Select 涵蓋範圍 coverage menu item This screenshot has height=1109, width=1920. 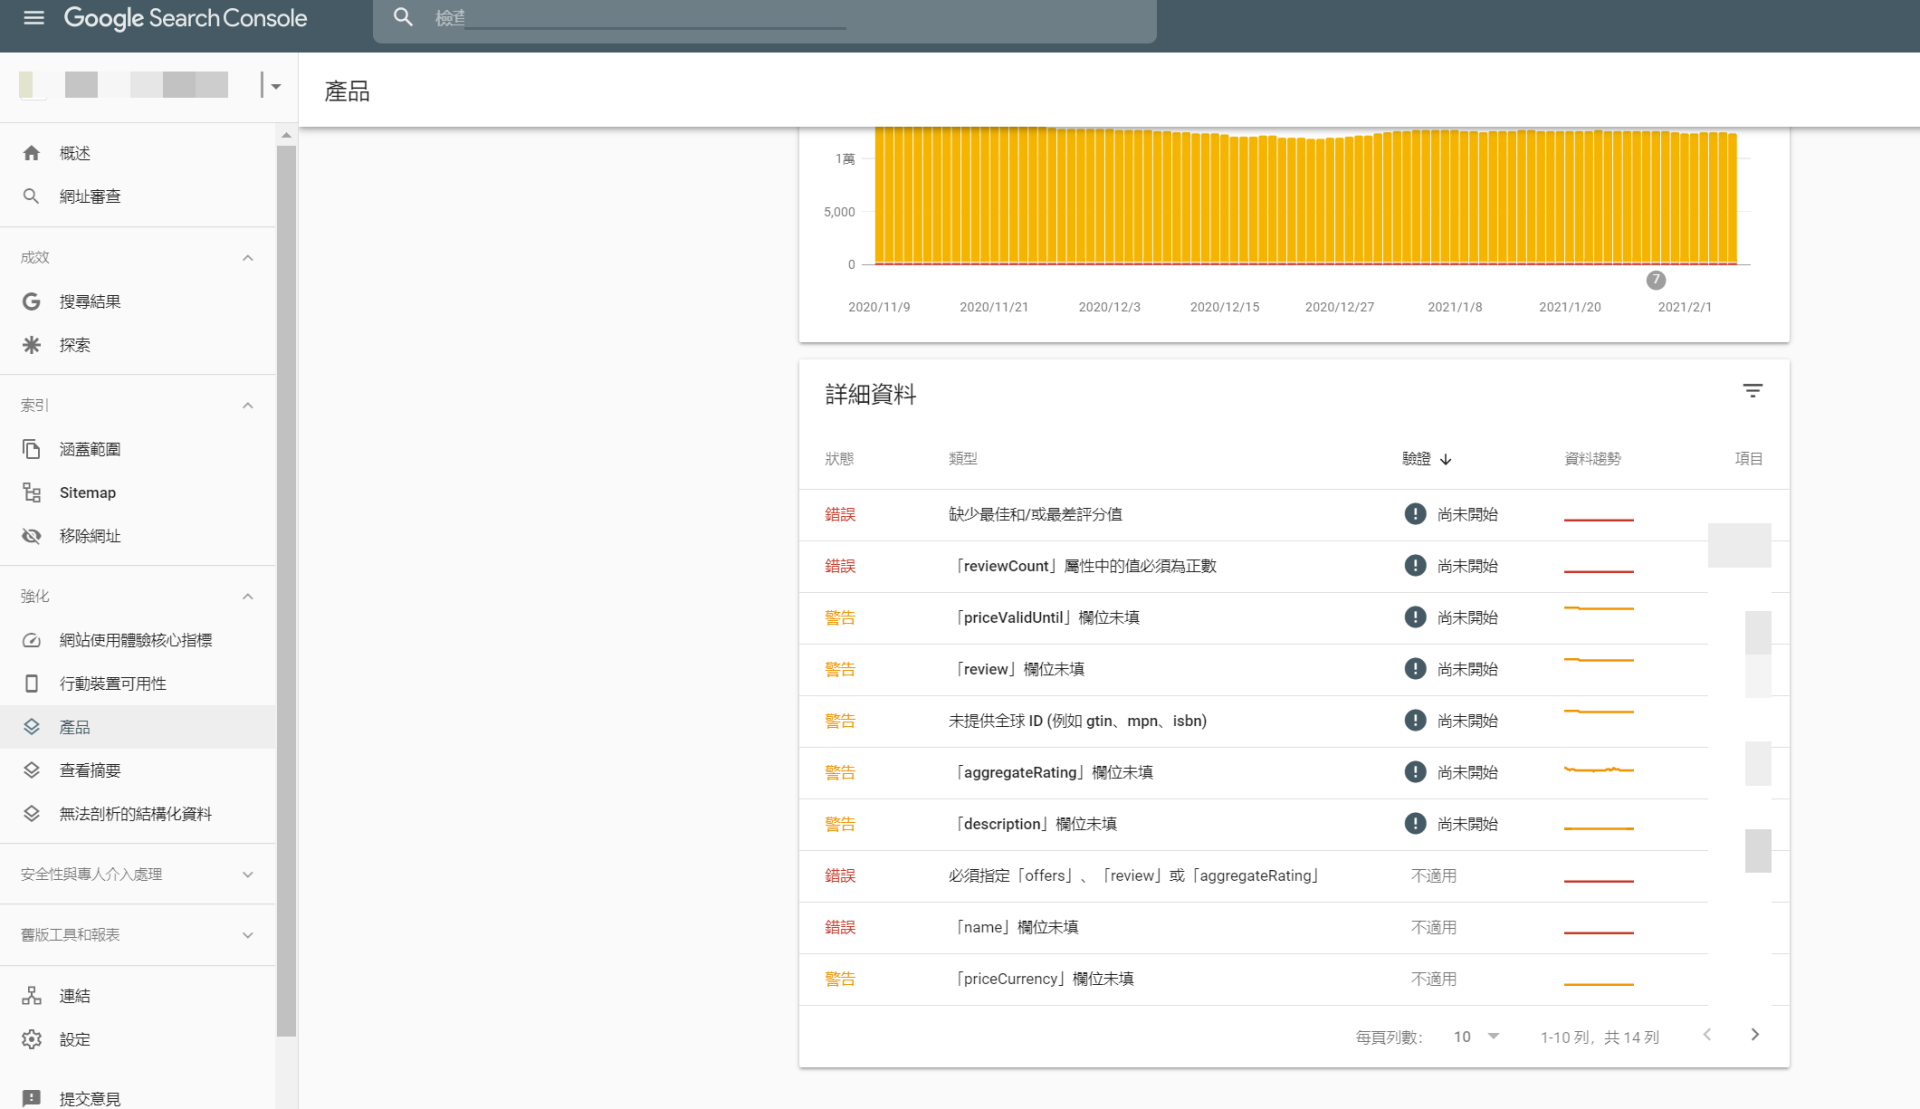point(89,449)
